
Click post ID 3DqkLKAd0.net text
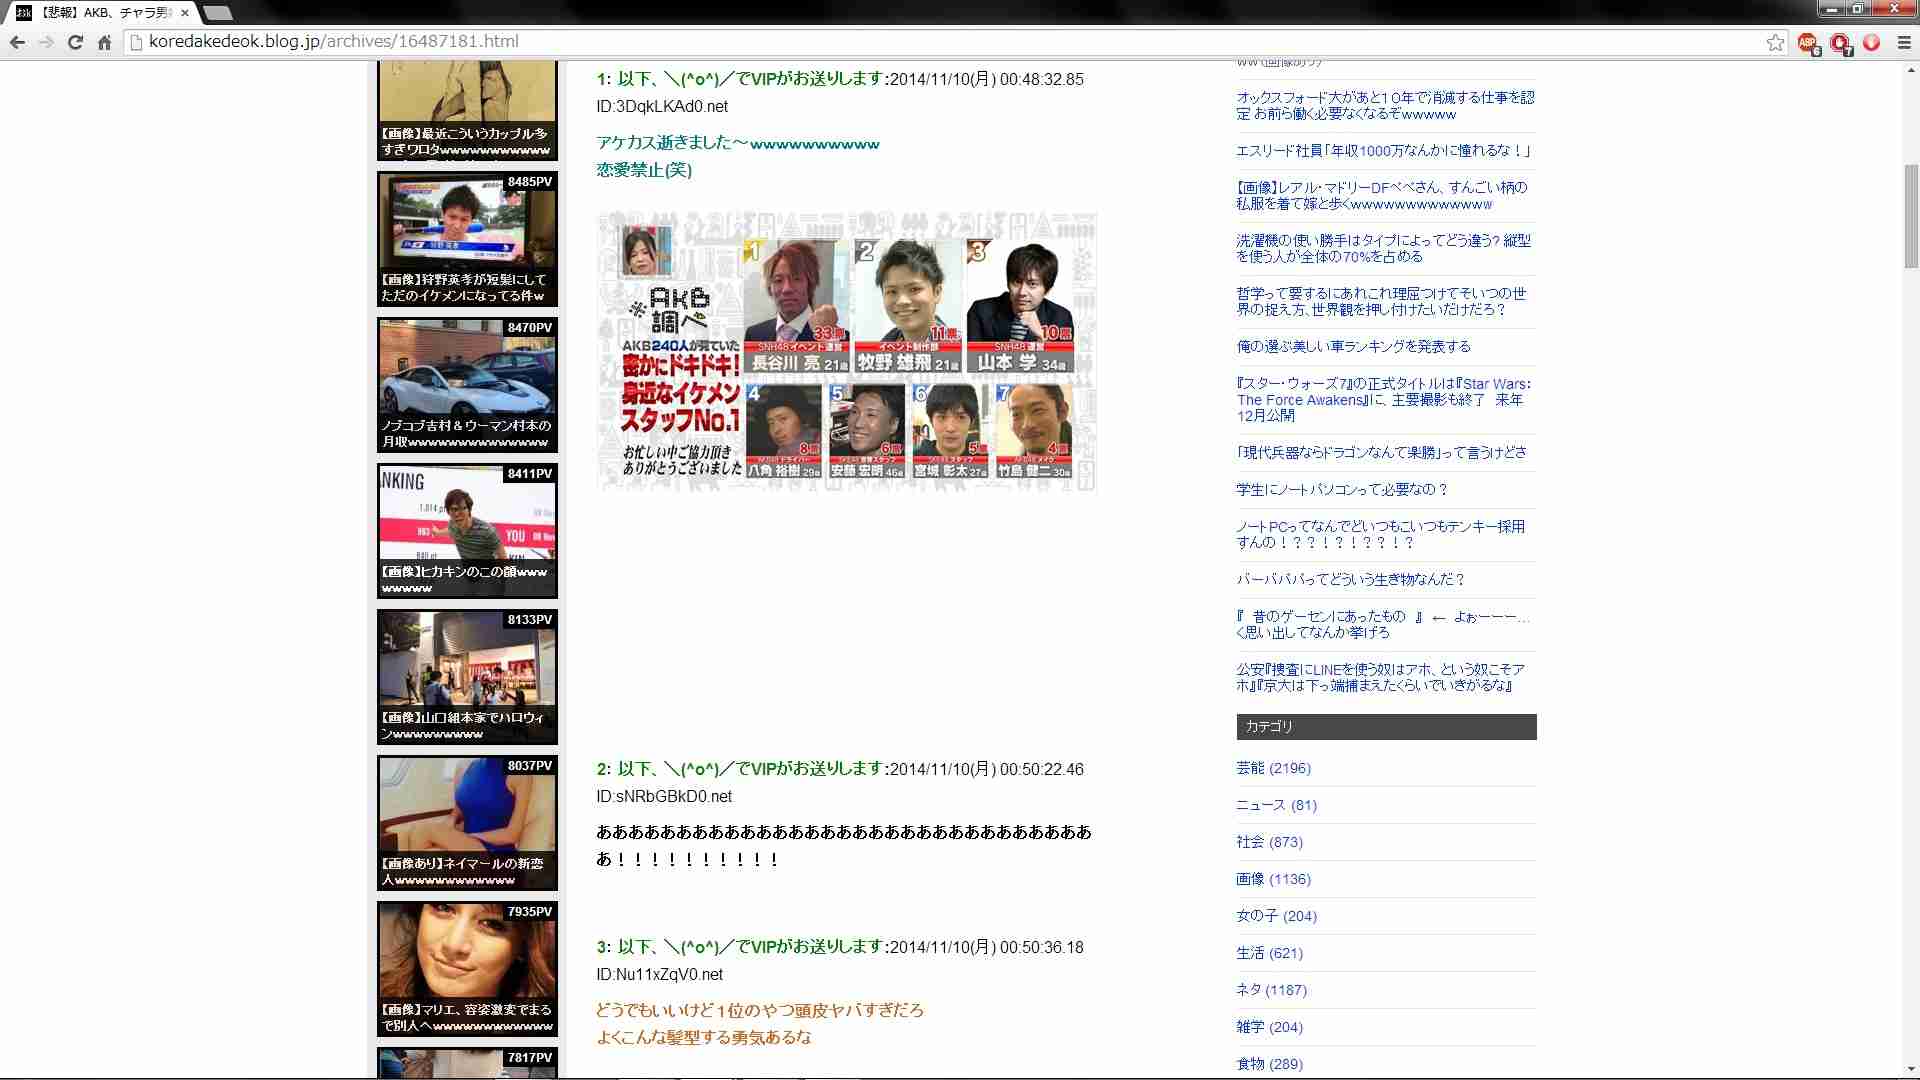tap(662, 107)
